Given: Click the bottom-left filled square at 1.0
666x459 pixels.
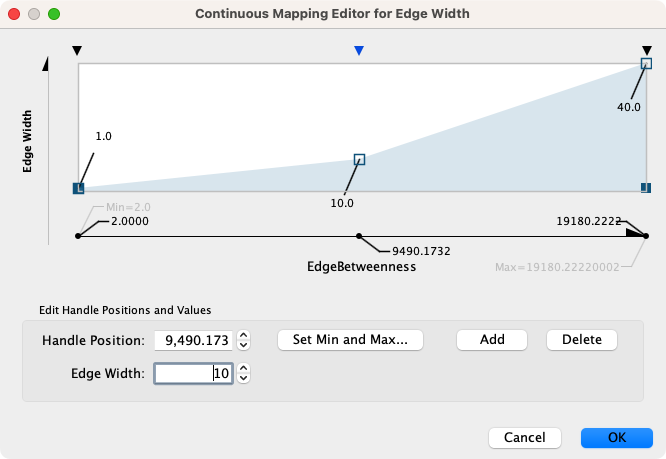Looking at the screenshot, I should coord(79,188).
